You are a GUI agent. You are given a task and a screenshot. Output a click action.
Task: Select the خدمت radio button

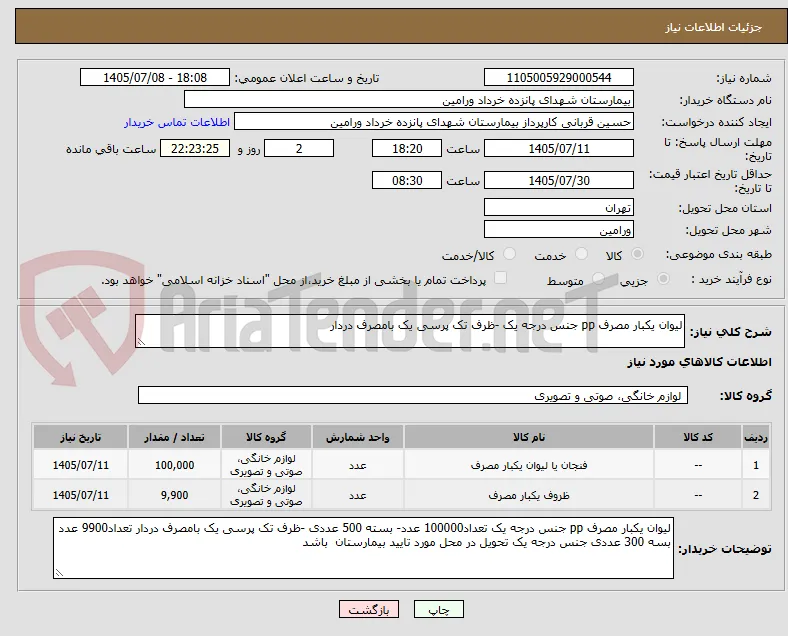click(x=581, y=254)
